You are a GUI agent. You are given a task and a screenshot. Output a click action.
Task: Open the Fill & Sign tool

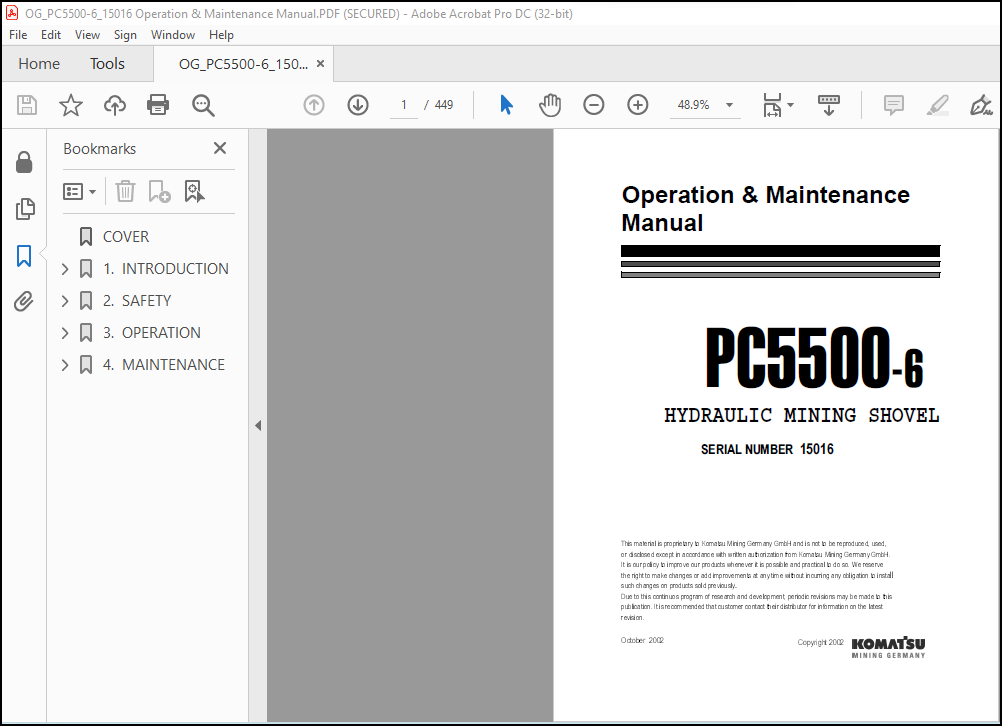(981, 105)
